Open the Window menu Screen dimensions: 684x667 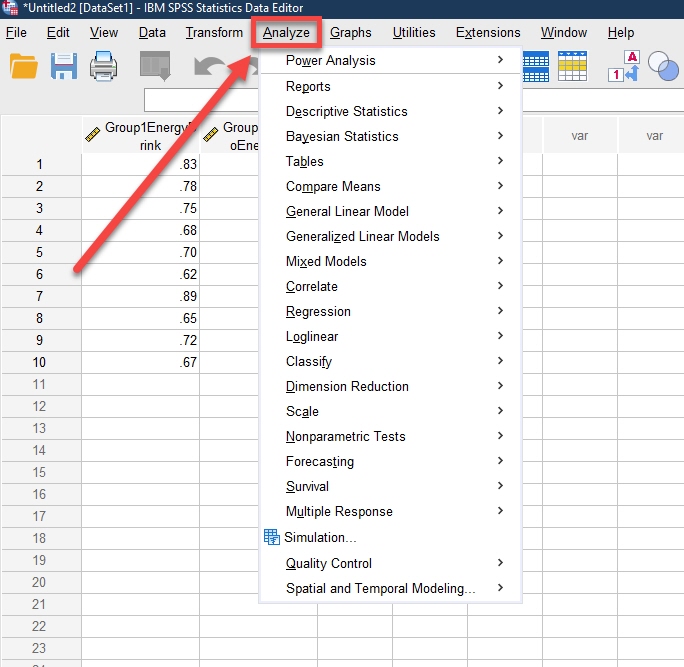click(564, 33)
